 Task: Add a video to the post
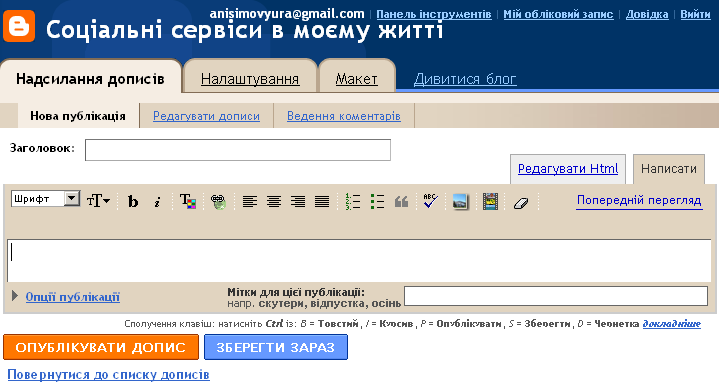[490, 201]
